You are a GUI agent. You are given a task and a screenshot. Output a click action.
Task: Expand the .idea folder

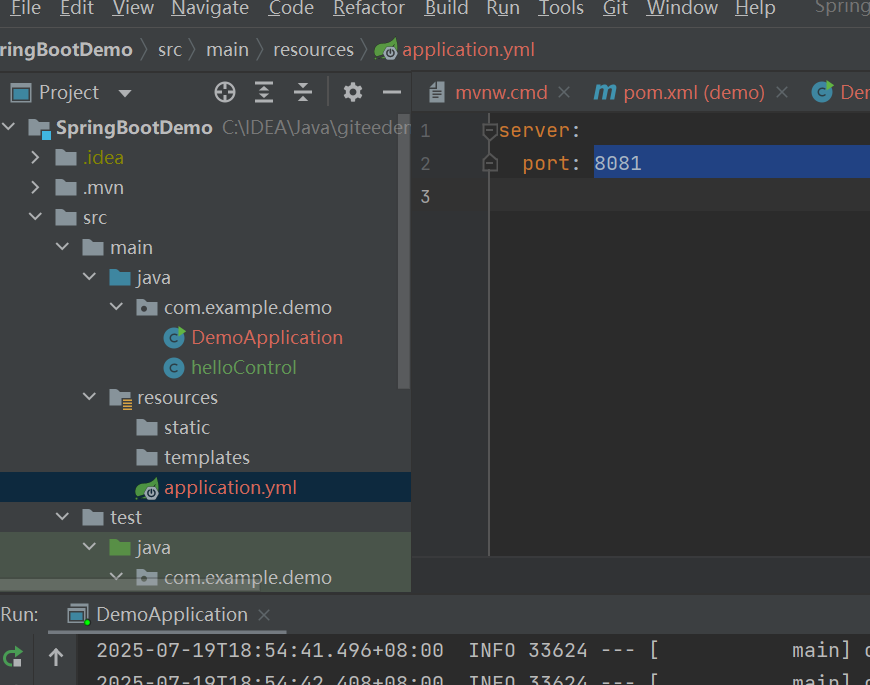pos(35,158)
